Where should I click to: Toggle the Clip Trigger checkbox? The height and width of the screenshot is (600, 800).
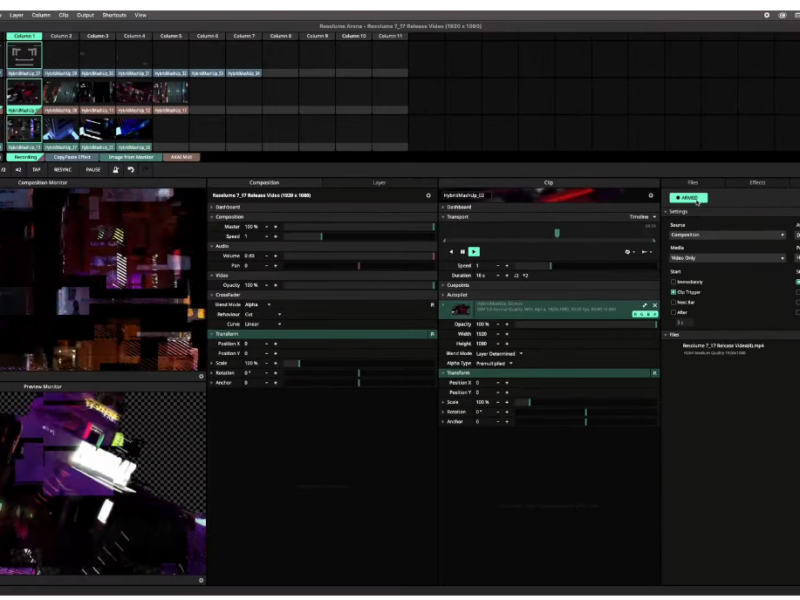tap(674, 292)
